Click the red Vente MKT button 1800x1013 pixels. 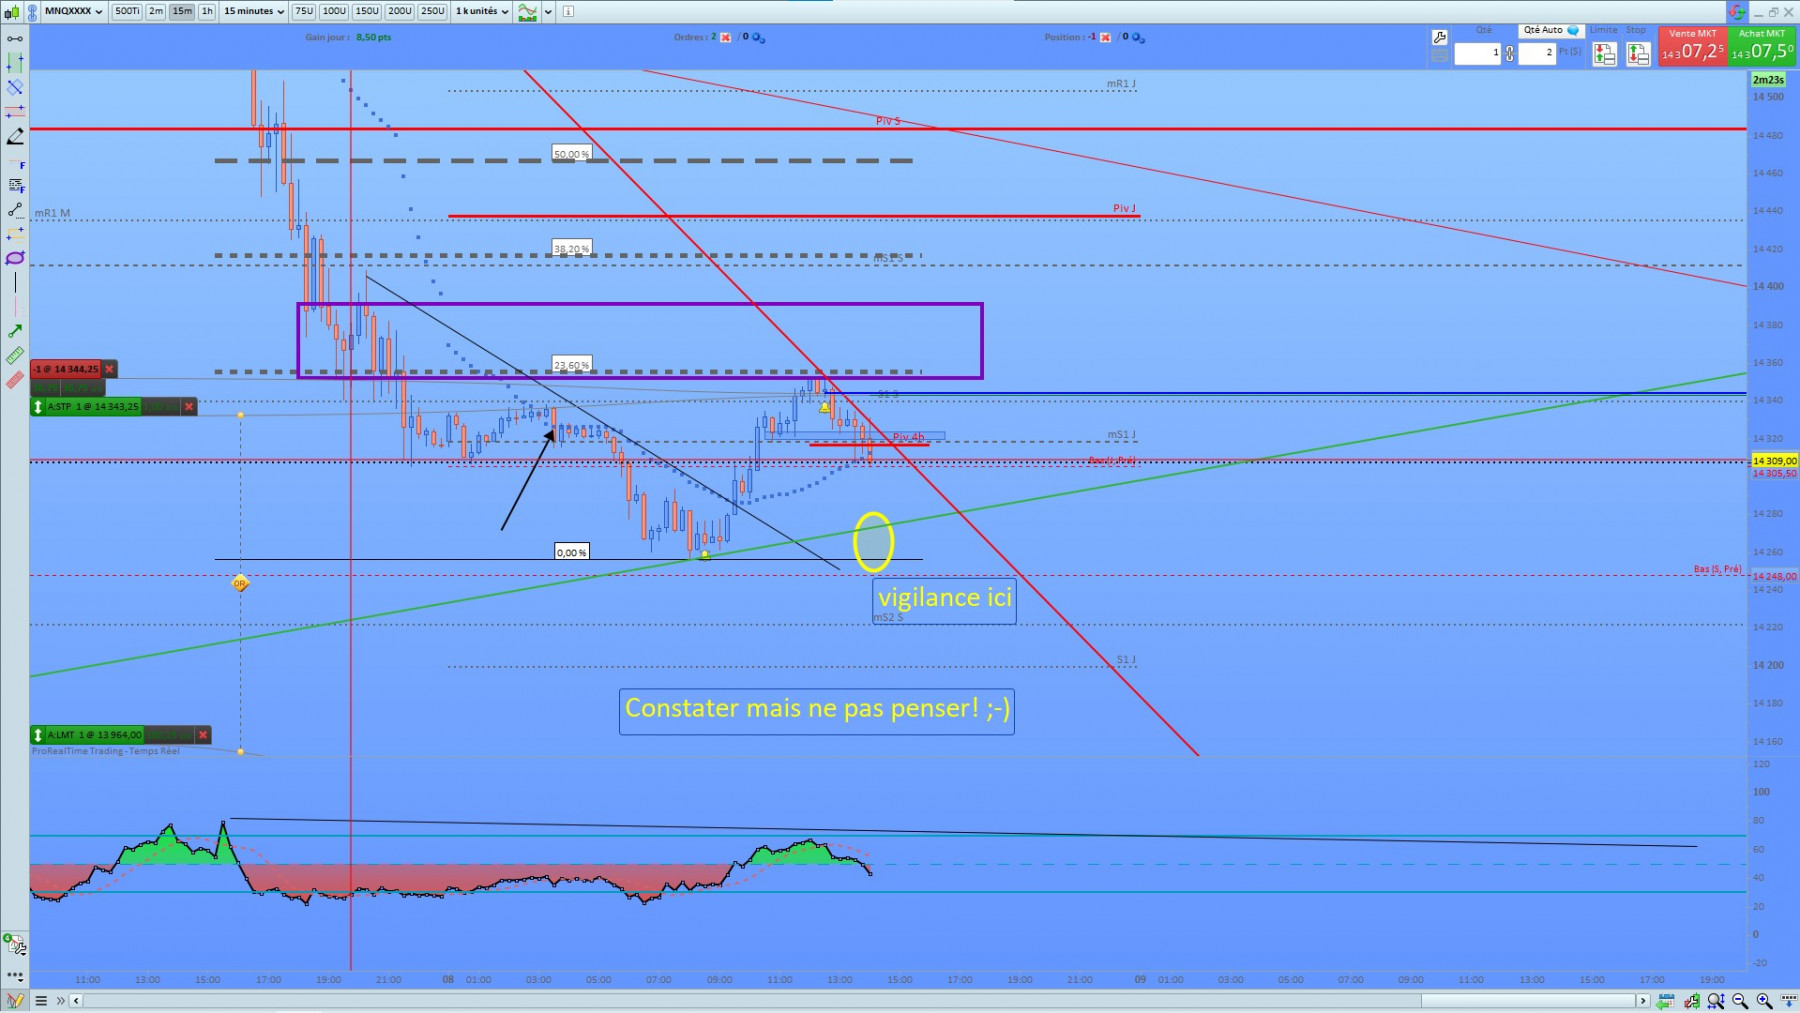[x=1692, y=46]
